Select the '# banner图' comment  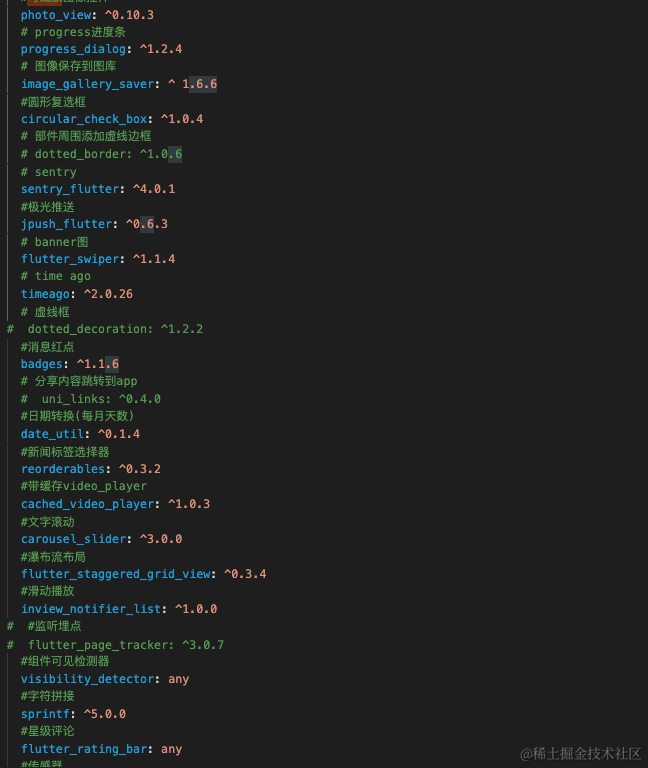point(54,242)
